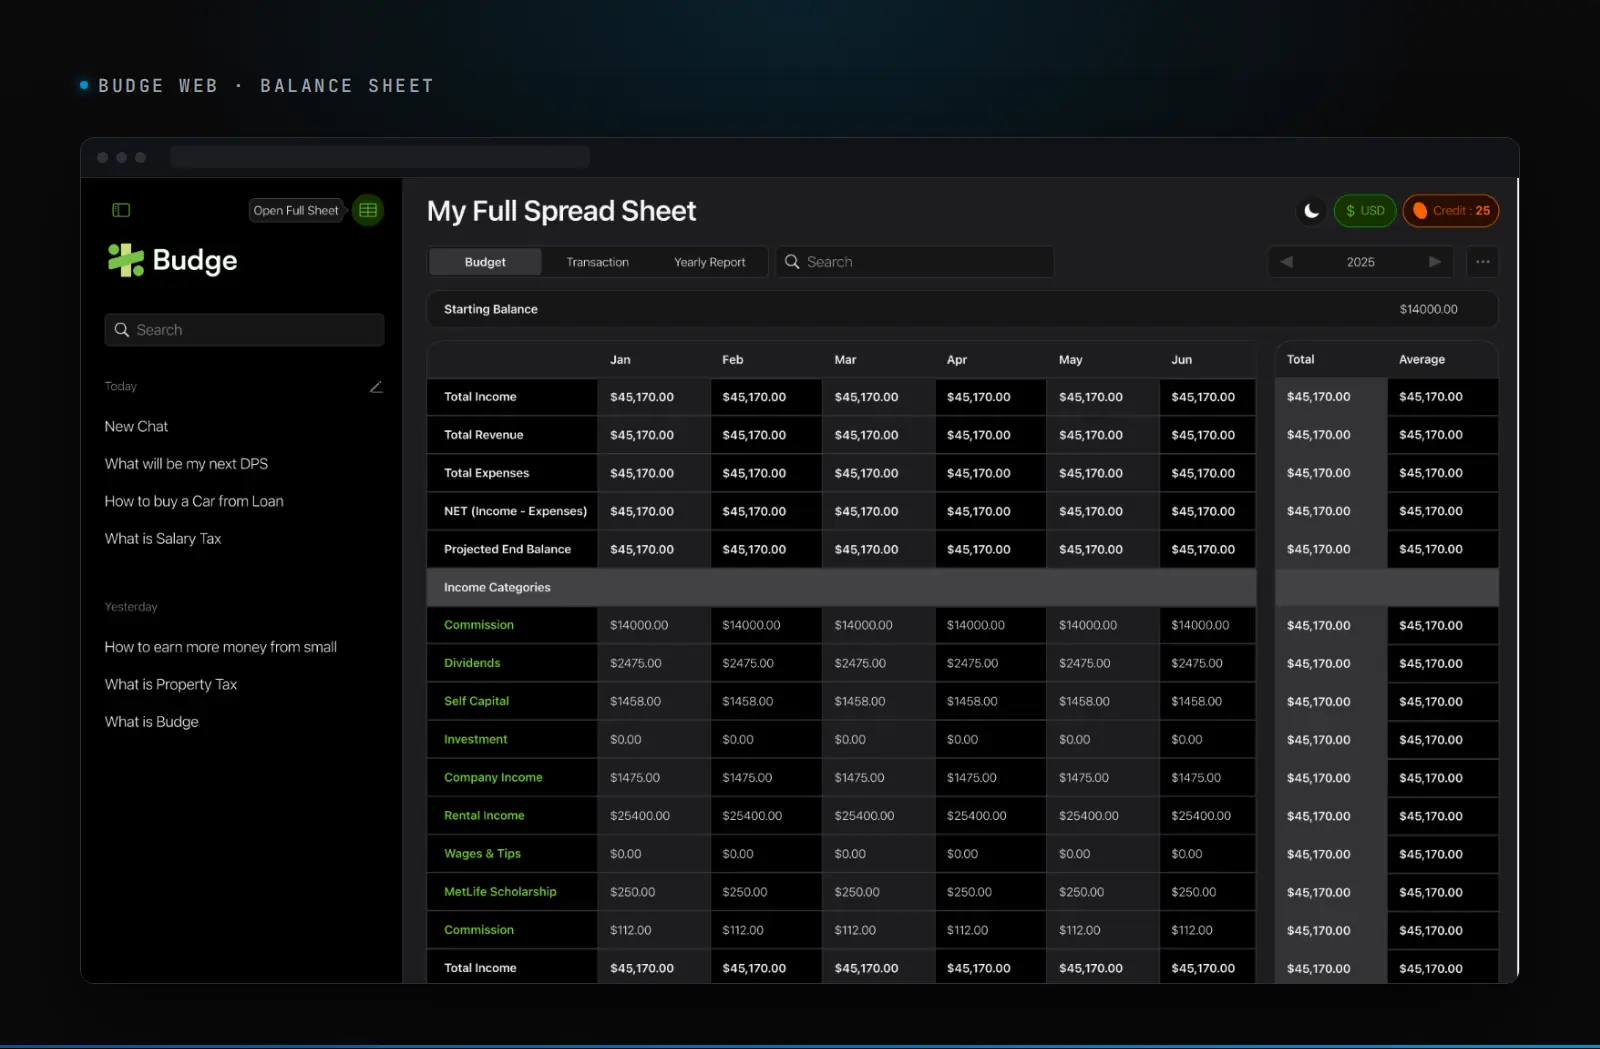Open the Wages & Tips category
The height and width of the screenshot is (1049, 1600).
point(482,854)
